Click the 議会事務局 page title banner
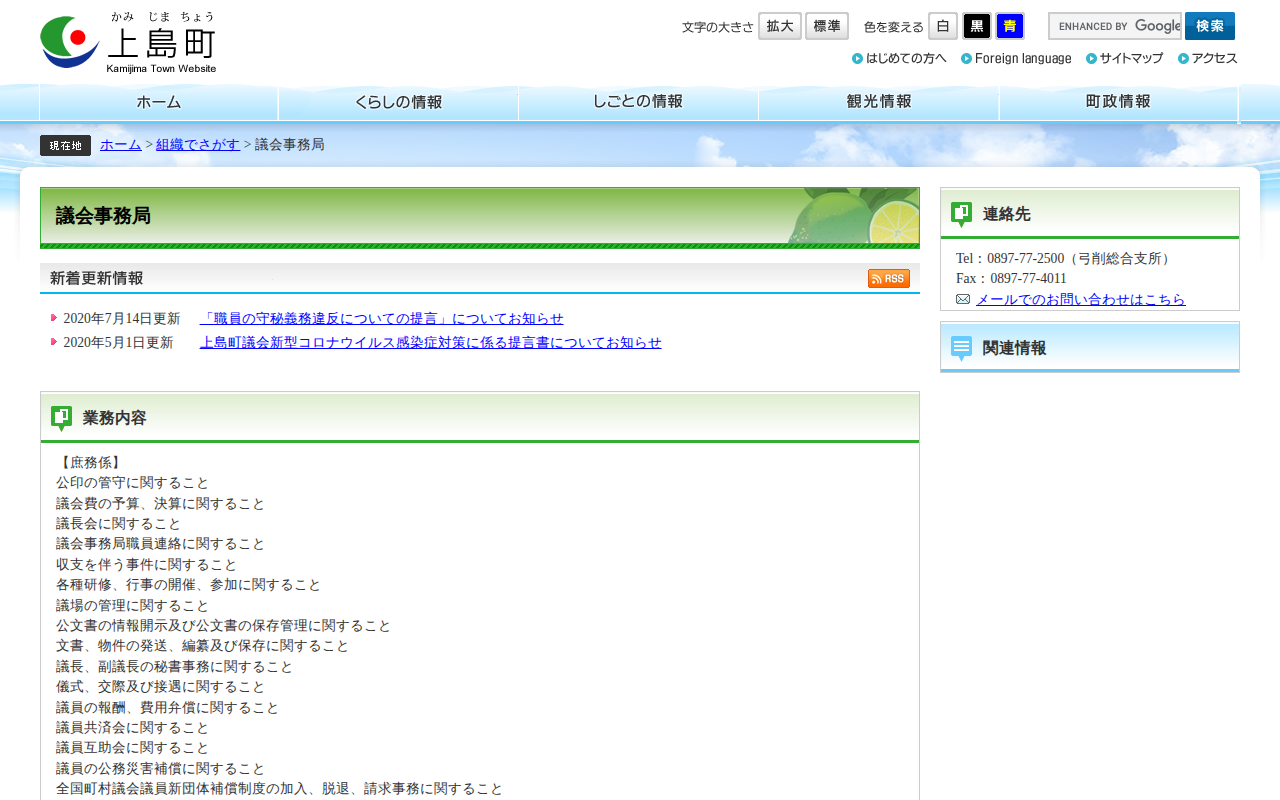Screen dimensions: 1280x800 (480, 217)
